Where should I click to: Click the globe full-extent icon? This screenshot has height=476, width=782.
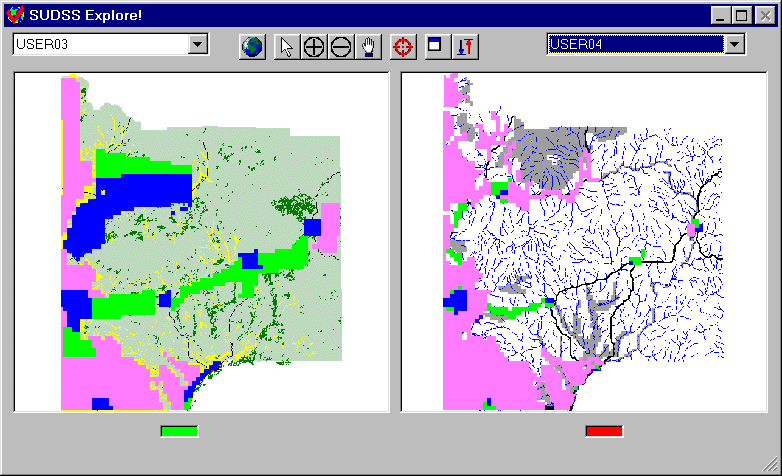[x=252, y=47]
